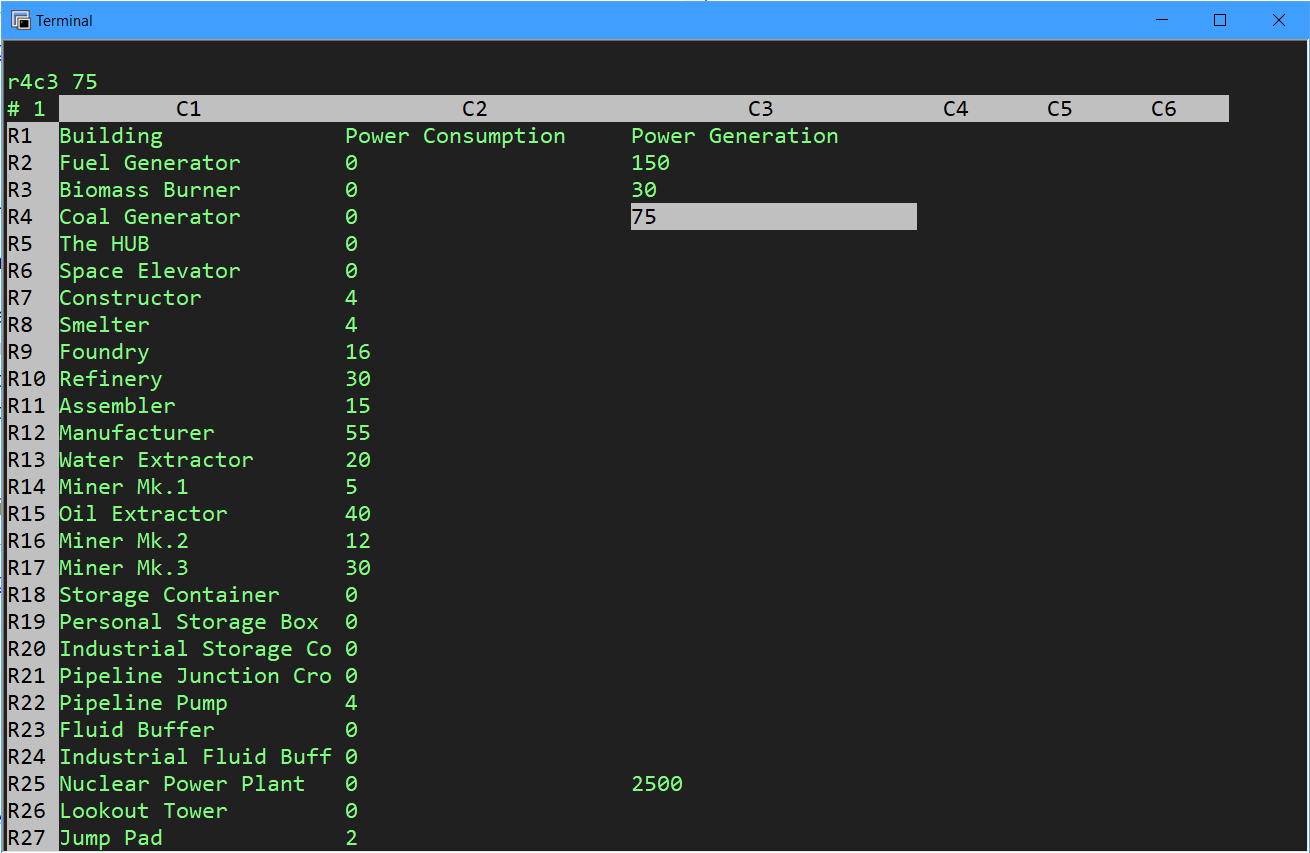
Task: Select Miner Mk.2's consumption value 12
Action: pos(358,541)
